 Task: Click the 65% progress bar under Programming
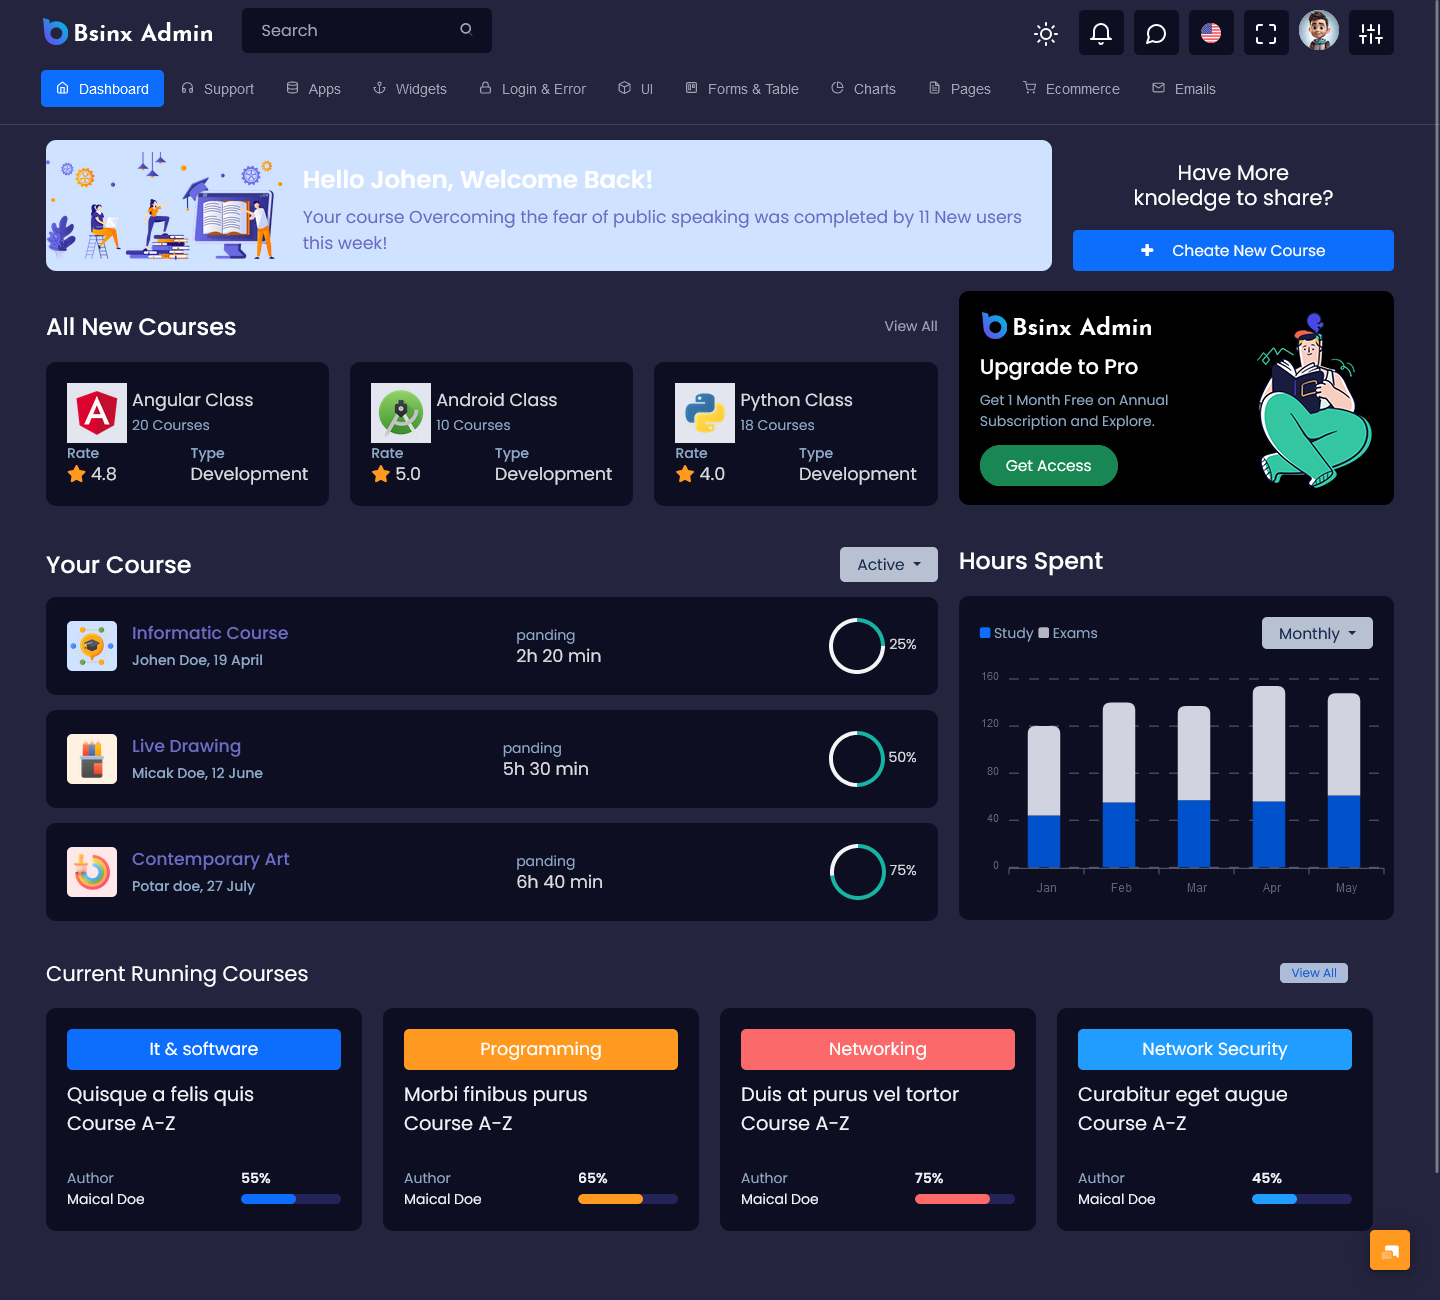point(627,1198)
